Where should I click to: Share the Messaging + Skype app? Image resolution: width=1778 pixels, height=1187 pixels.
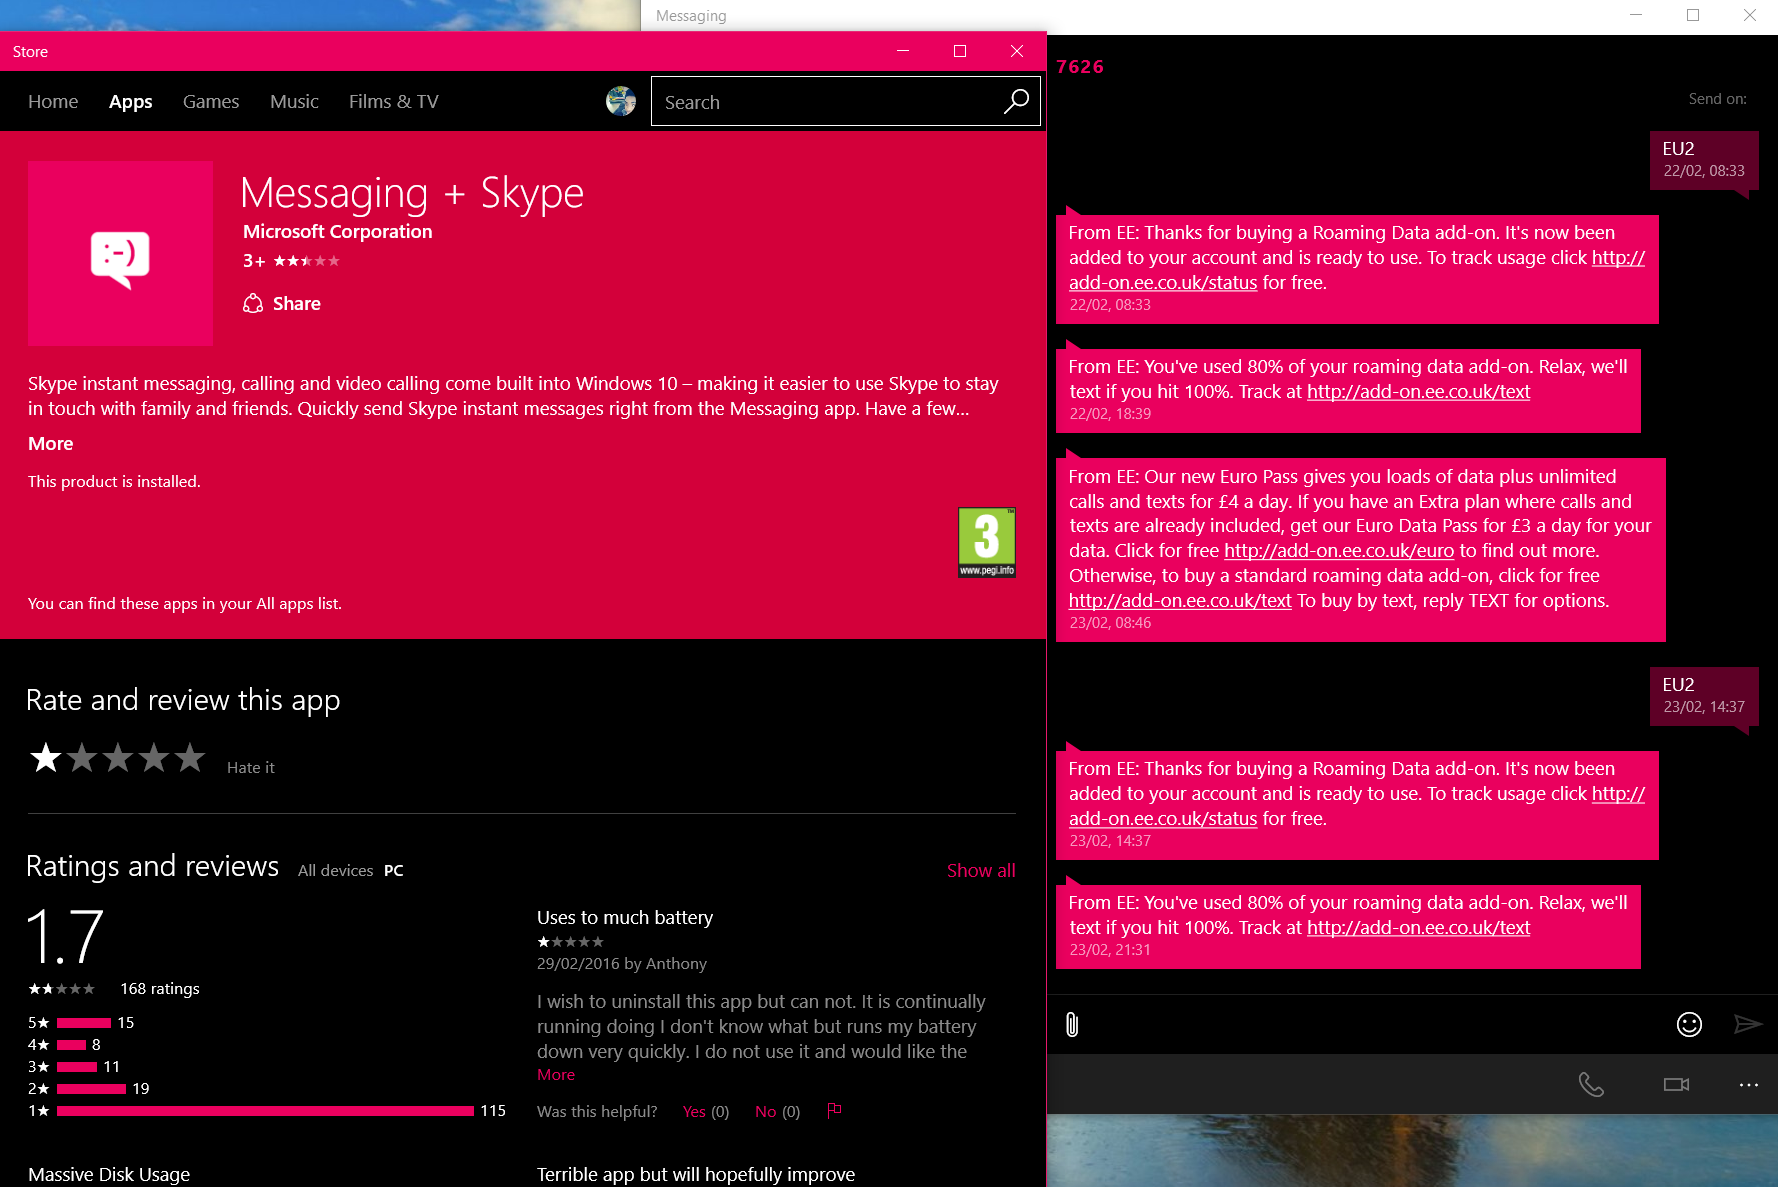coord(282,303)
